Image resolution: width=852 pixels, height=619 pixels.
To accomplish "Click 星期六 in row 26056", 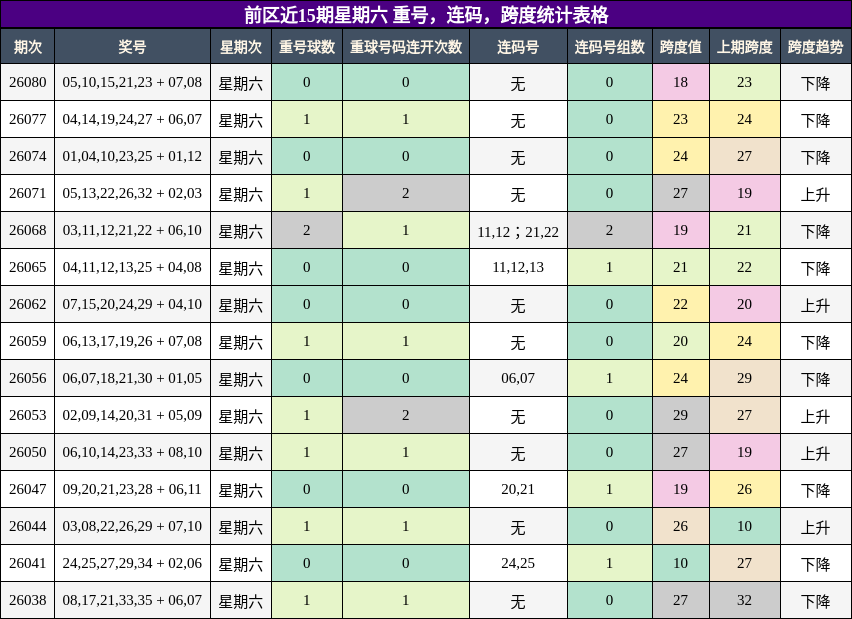I will pos(241,379).
